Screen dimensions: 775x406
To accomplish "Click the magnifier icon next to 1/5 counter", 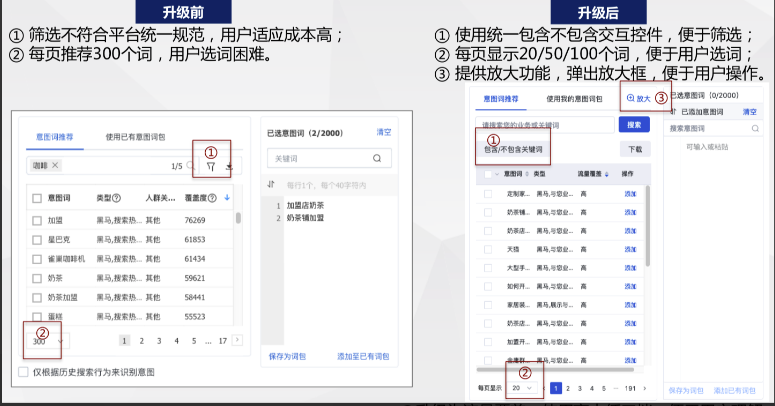I will [190, 166].
